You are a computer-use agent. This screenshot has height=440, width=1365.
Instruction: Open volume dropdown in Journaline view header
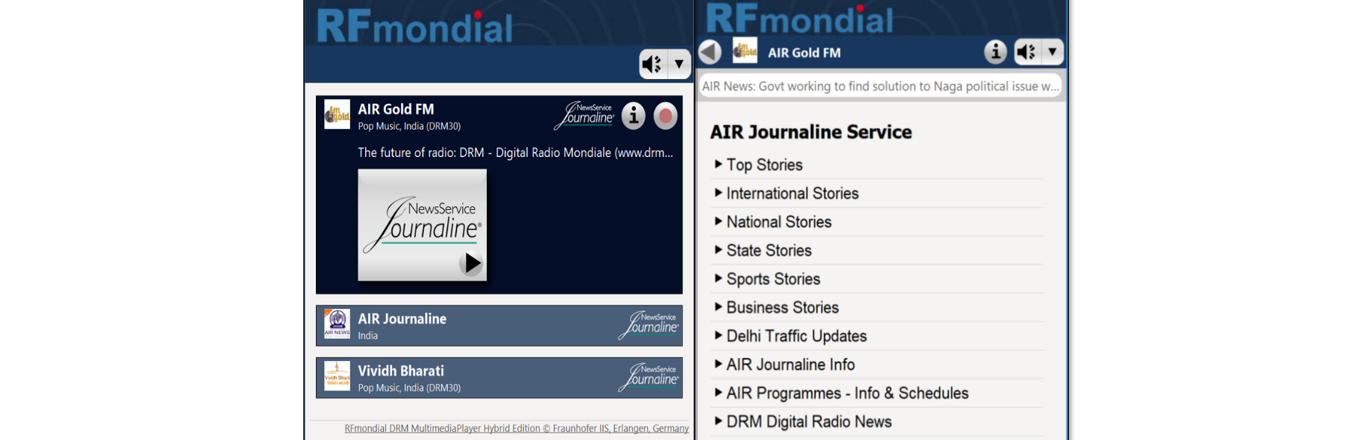click(1052, 52)
